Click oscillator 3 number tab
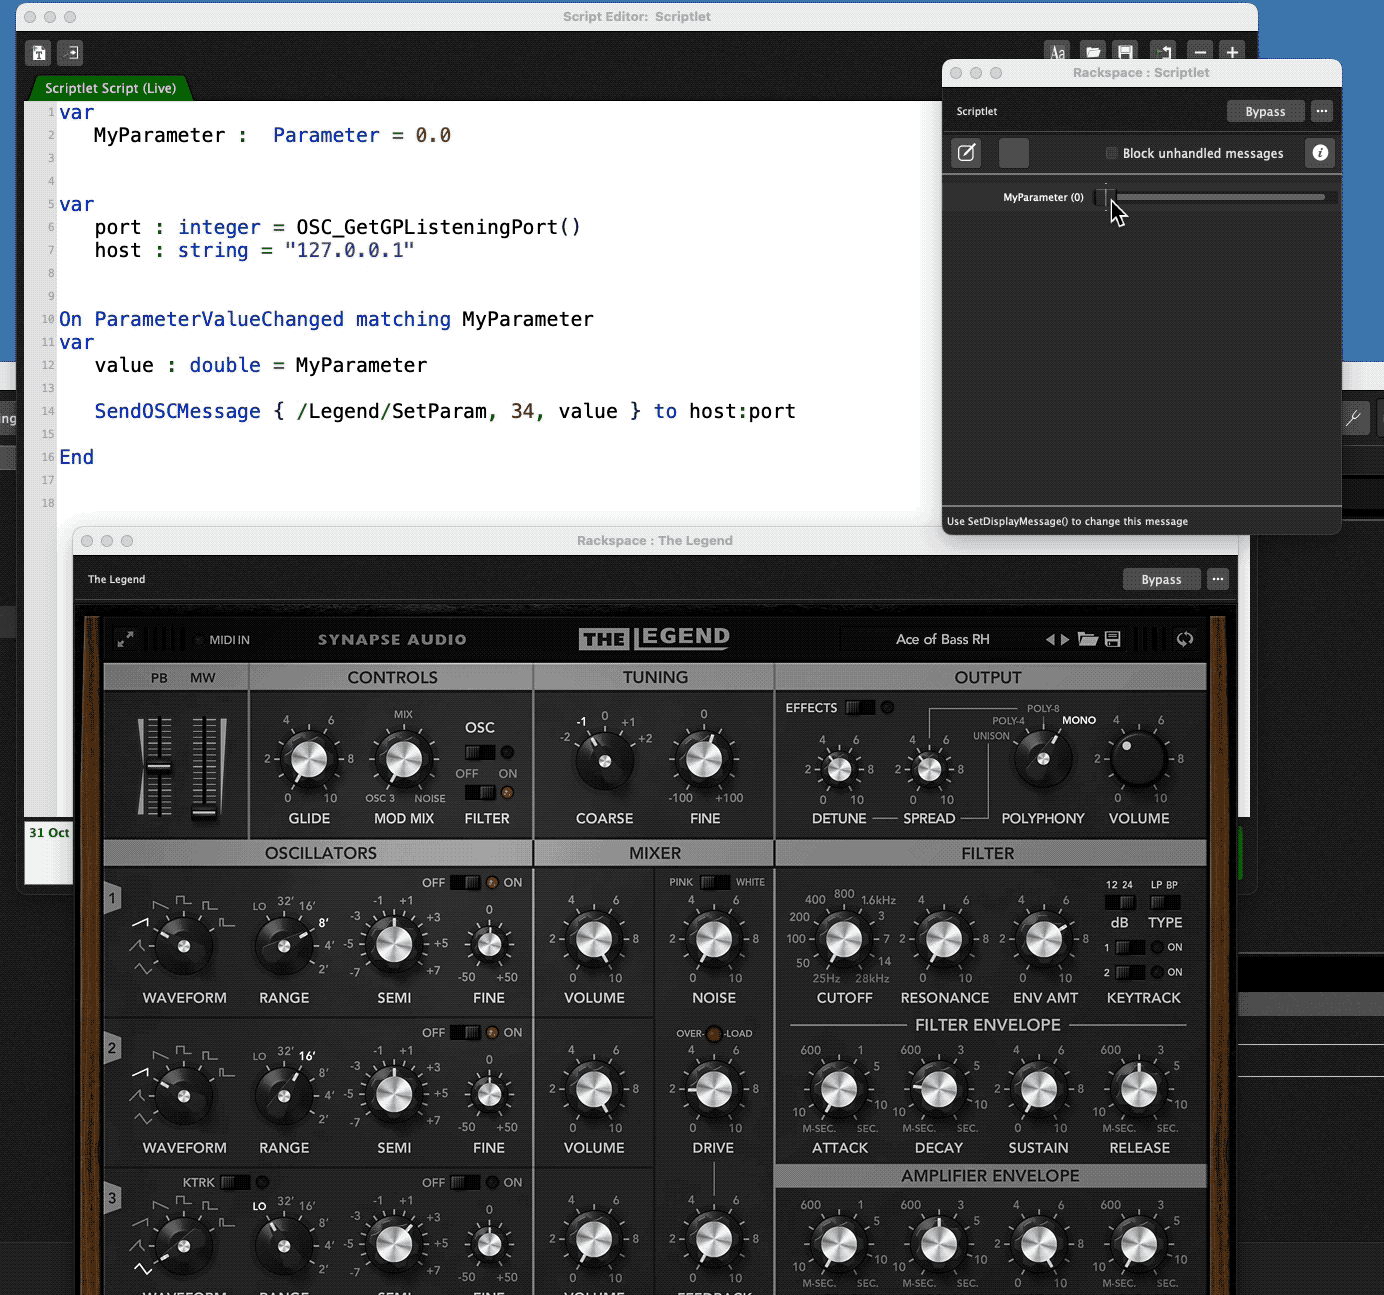Viewport: 1384px width, 1295px height. [x=112, y=1198]
